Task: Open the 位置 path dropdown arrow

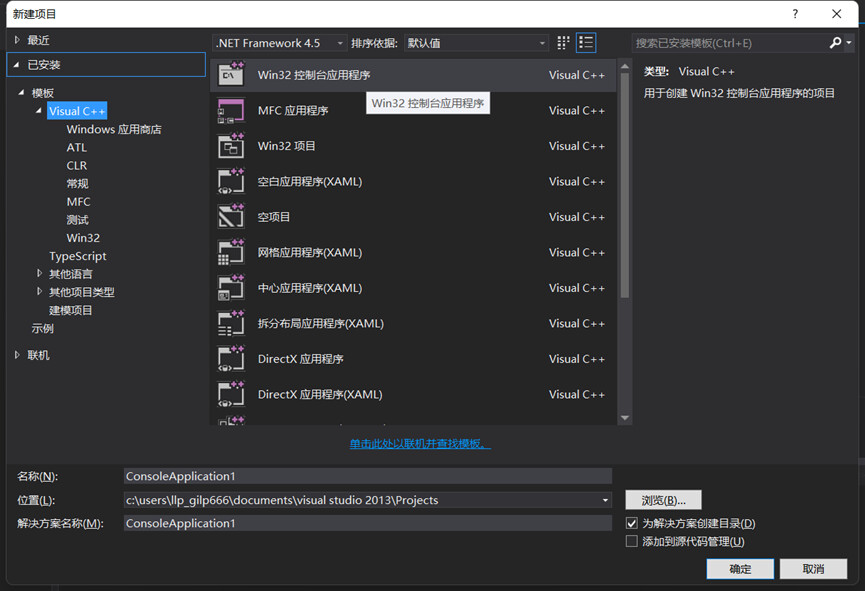Action: tap(605, 500)
